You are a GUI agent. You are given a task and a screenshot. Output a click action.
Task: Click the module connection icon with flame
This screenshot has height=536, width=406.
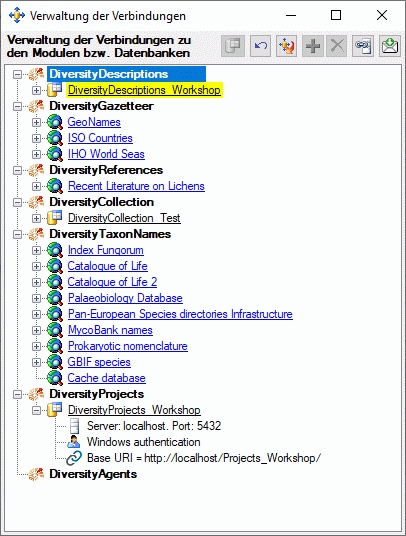(x=286, y=46)
